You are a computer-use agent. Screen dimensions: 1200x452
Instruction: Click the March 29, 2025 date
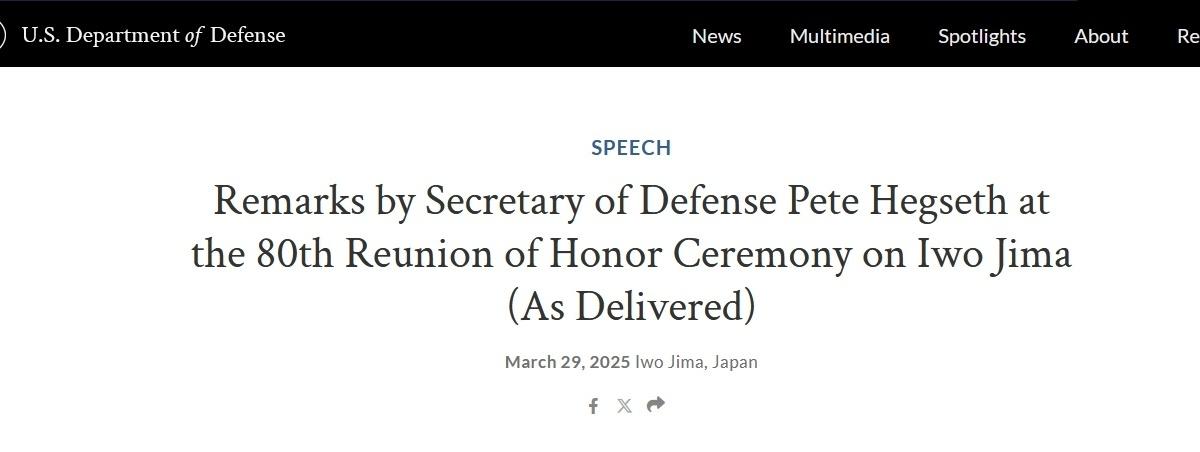pyautogui.click(x=567, y=362)
